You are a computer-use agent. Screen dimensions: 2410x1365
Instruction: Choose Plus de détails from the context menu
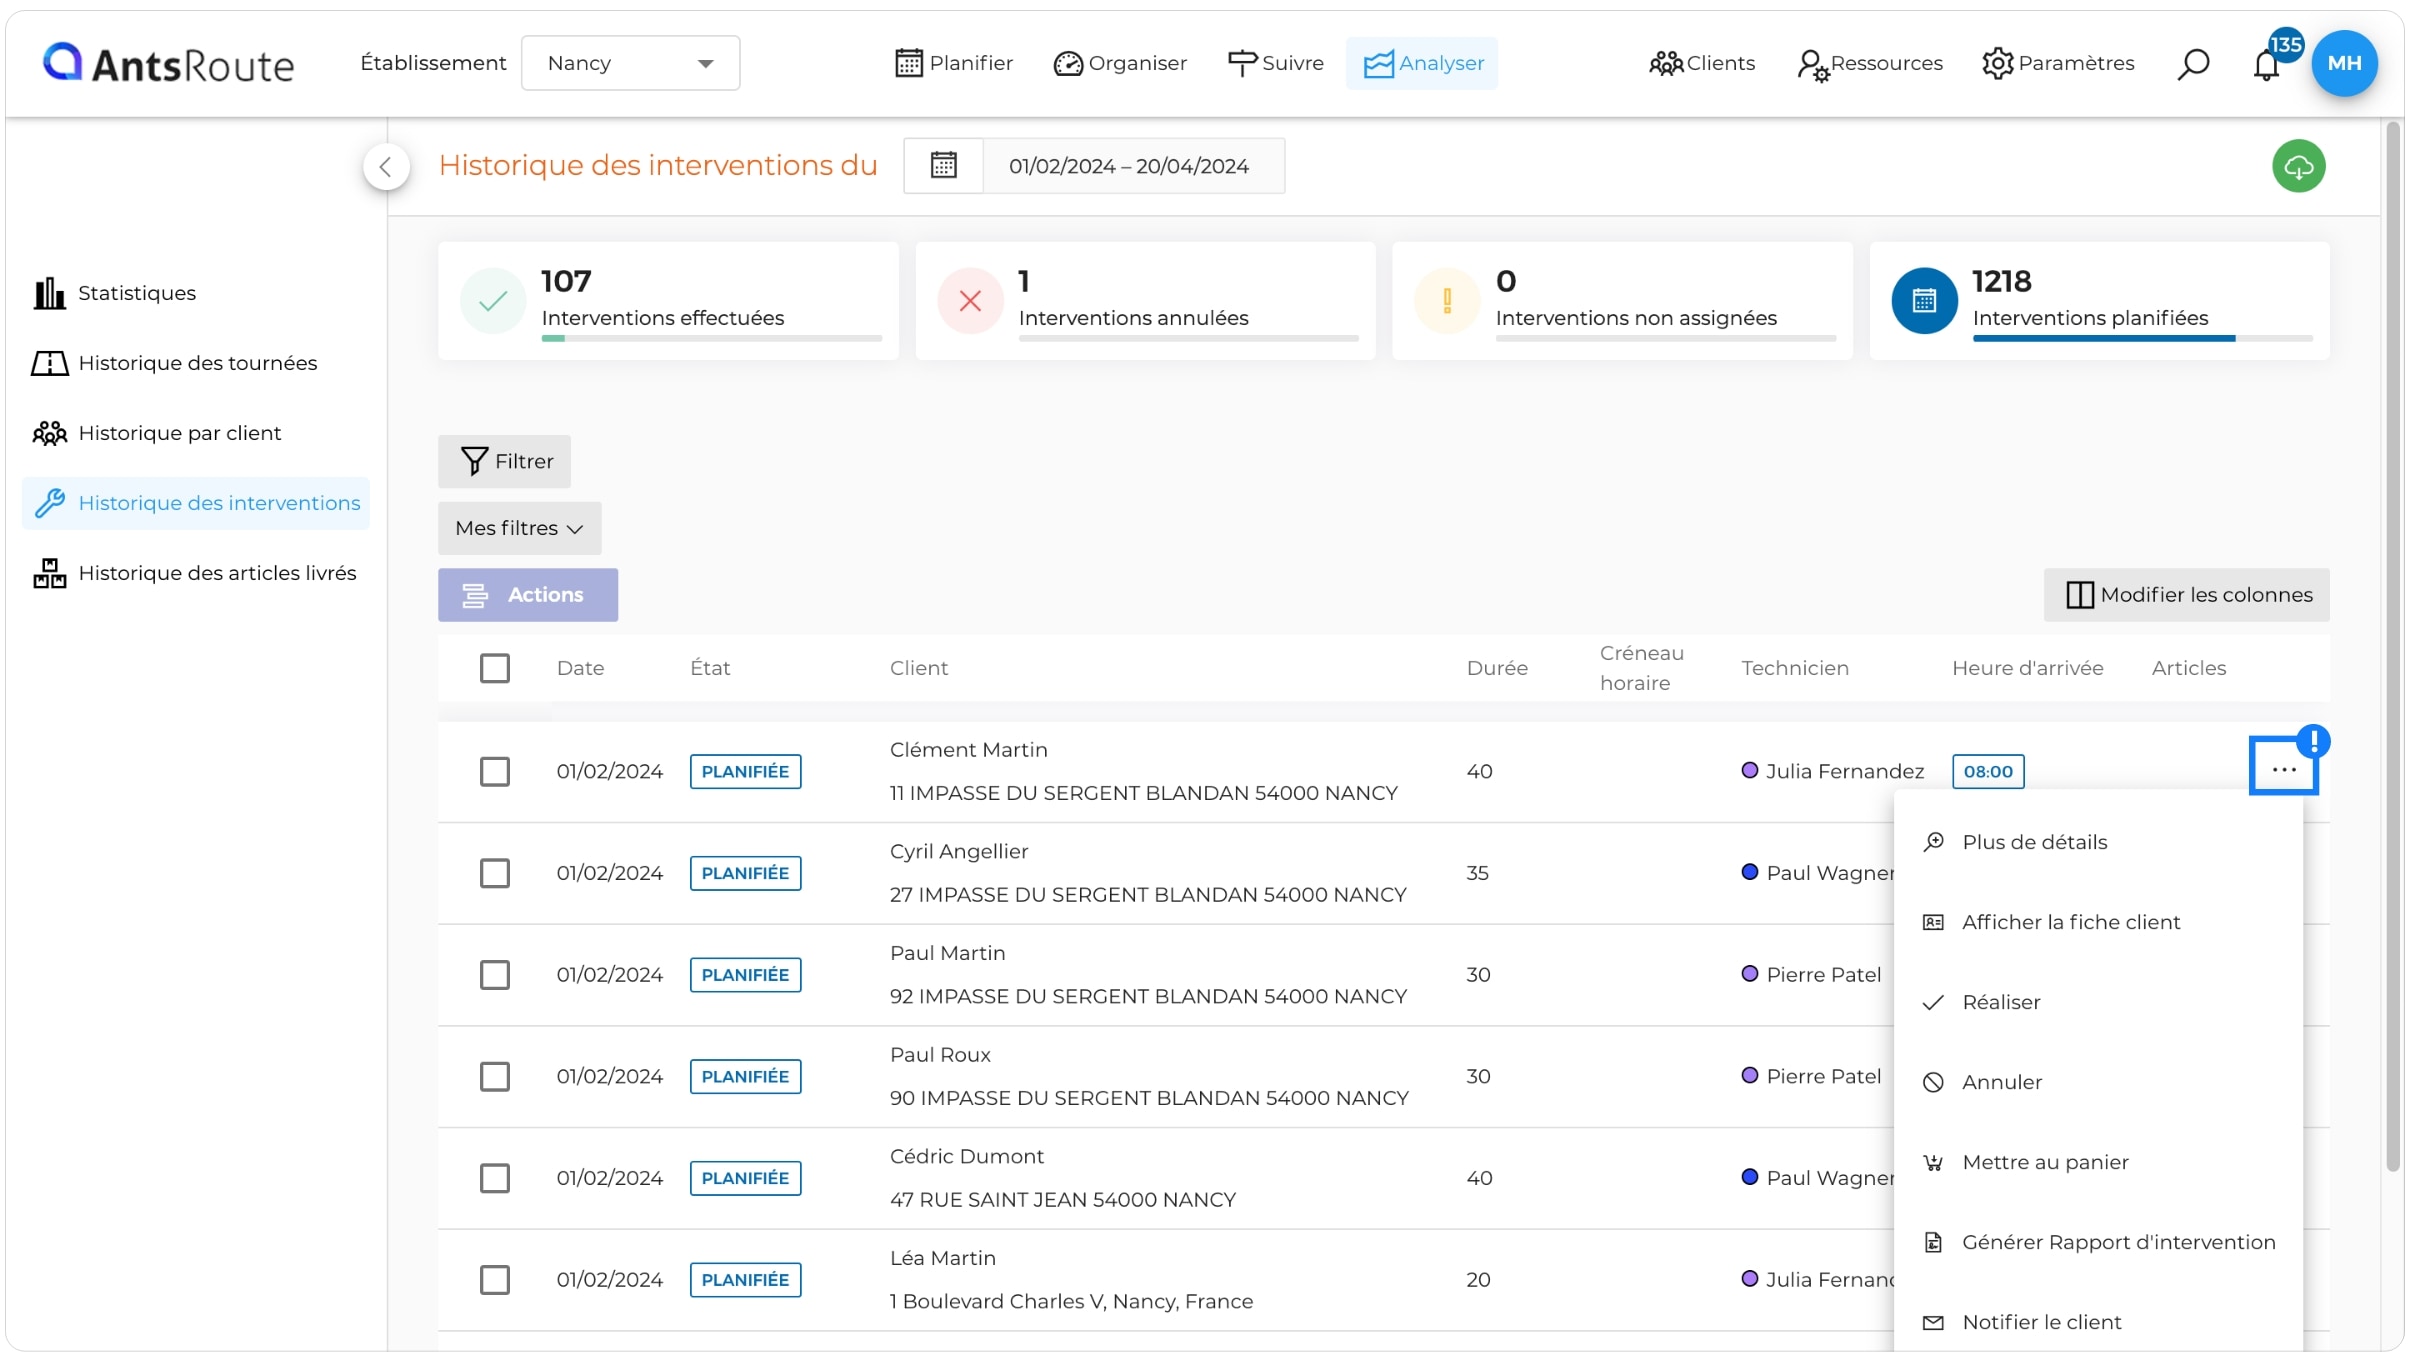pyautogui.click(x=2098, y=842)
